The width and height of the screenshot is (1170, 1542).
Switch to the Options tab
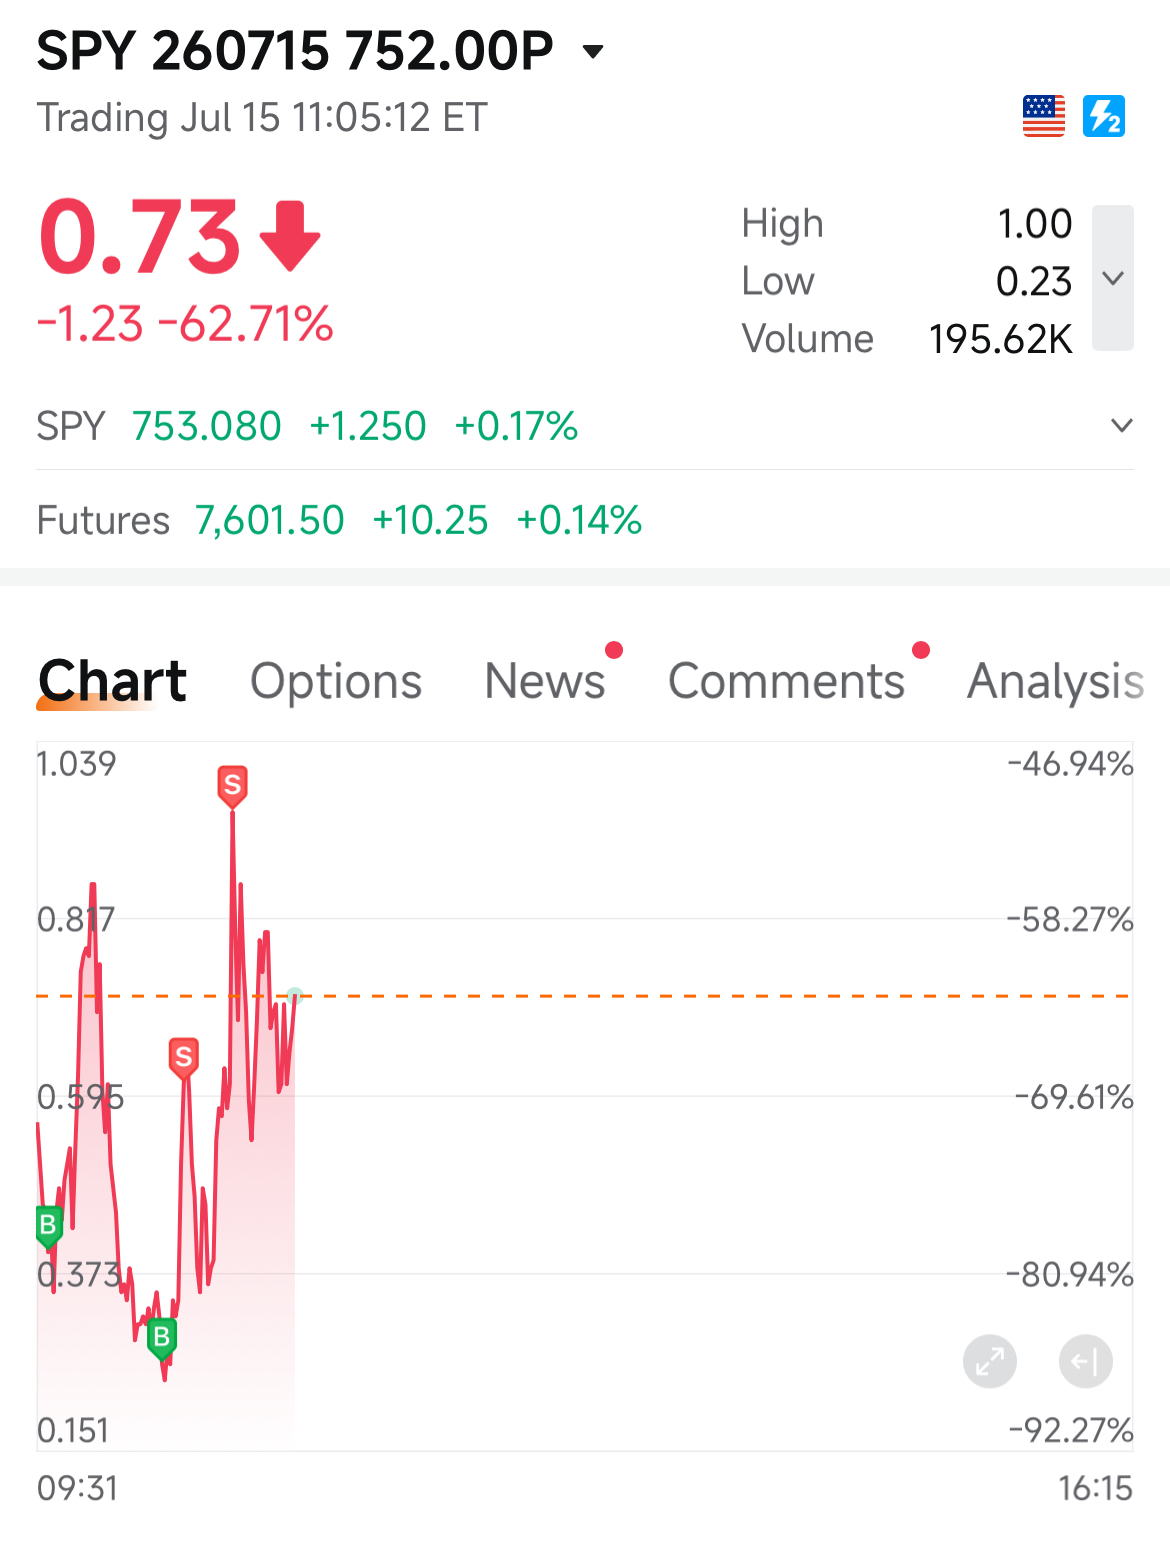(336, 681)
